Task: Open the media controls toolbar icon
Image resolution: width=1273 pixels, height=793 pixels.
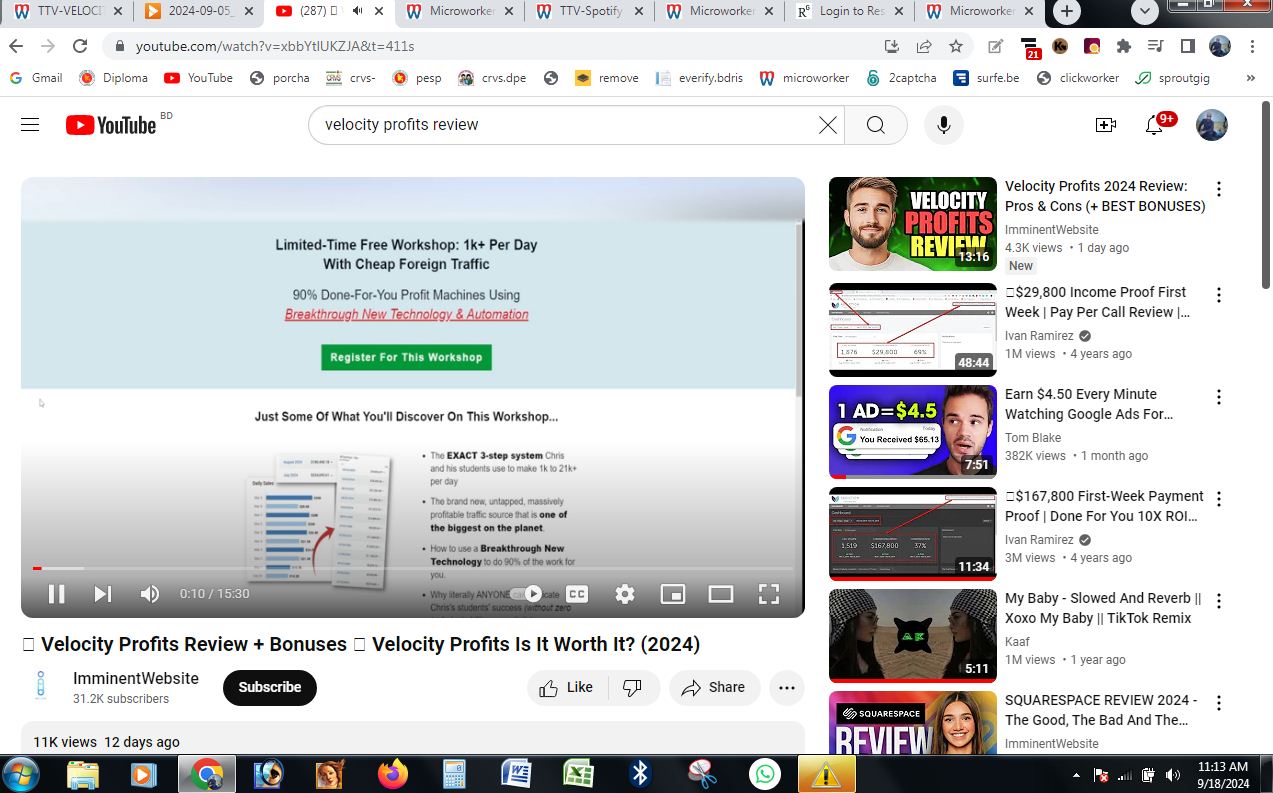Action: (1156, 46)
